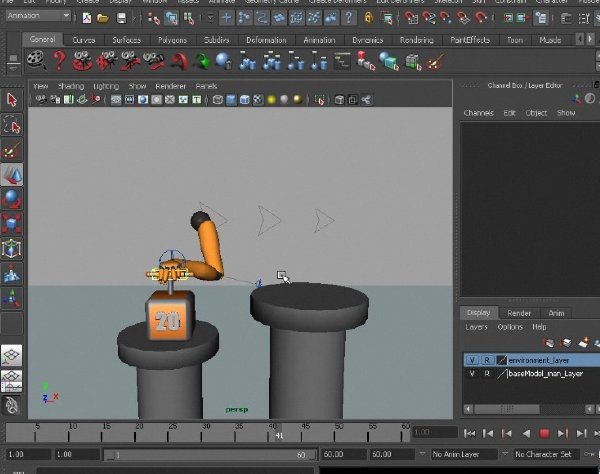The image size is (600, 474).
Task: Select the Soft Modification tool
Action: click(12, 274)
